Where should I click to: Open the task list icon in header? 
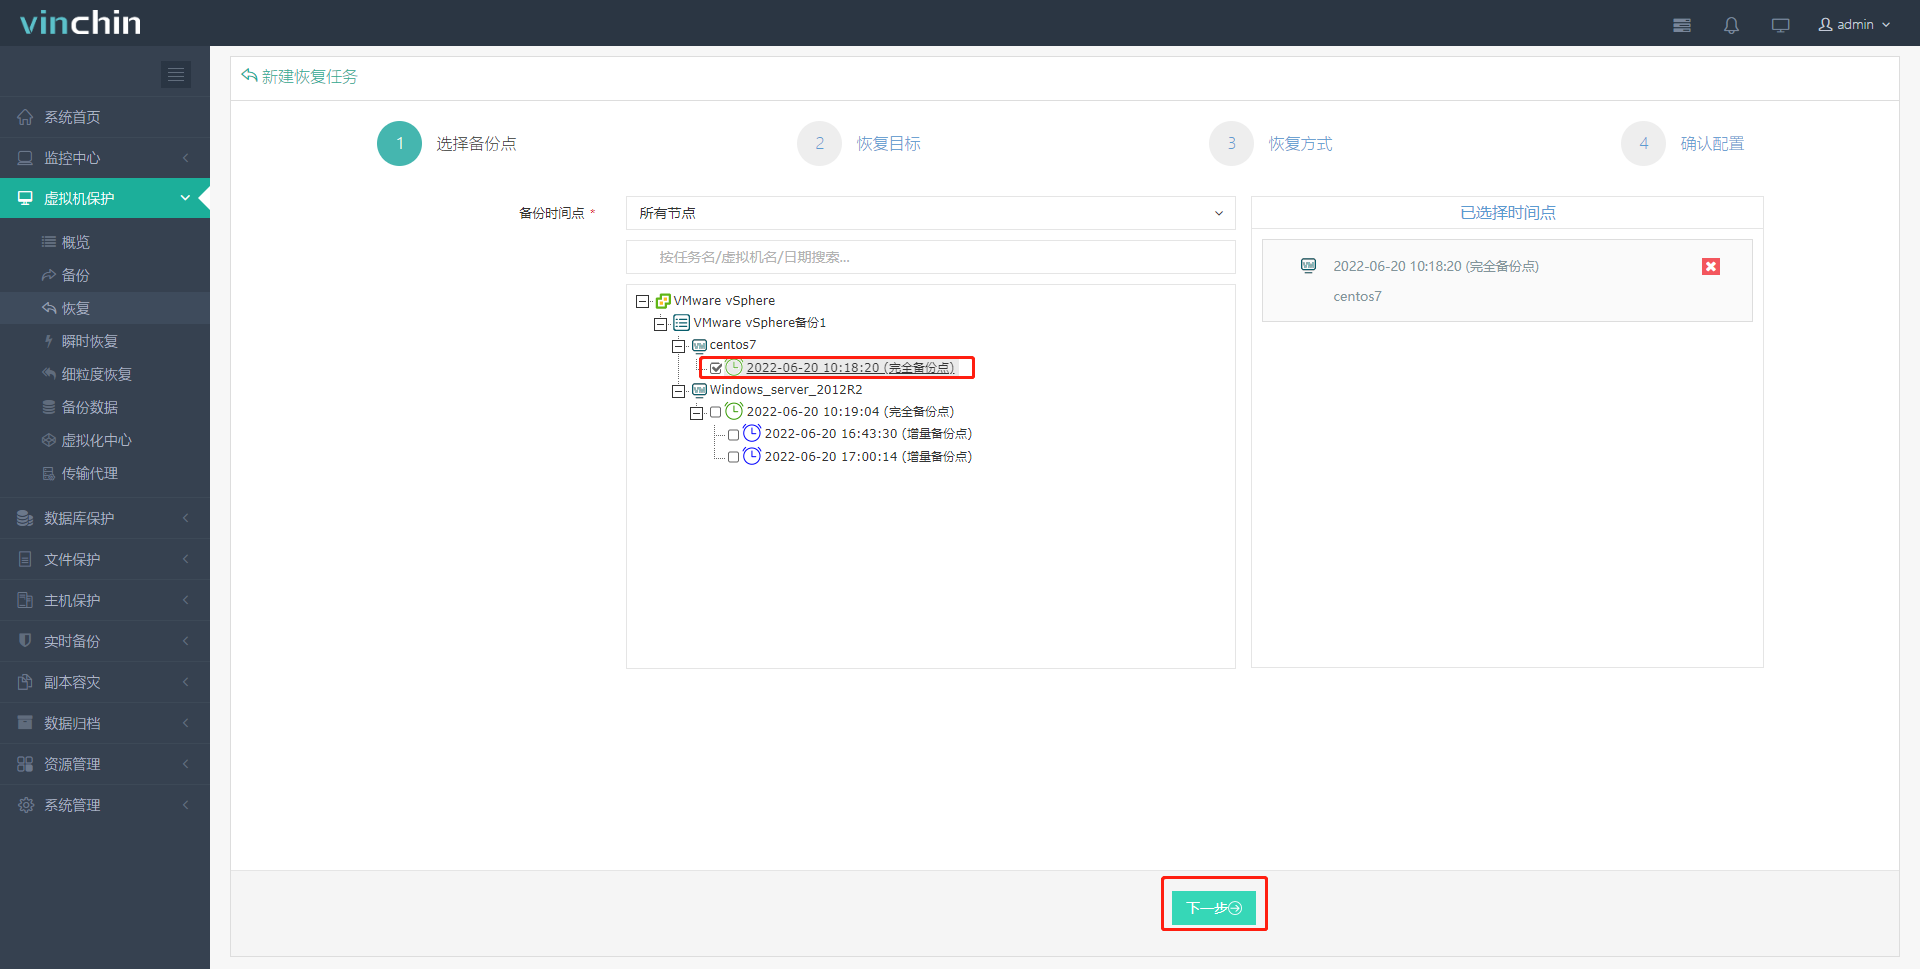[x=1682, y=25]
